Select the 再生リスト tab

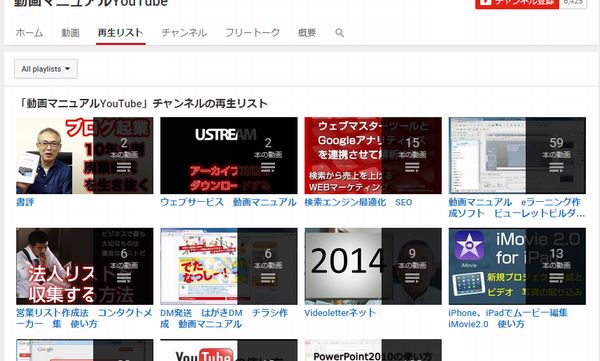tap(121, 33)
